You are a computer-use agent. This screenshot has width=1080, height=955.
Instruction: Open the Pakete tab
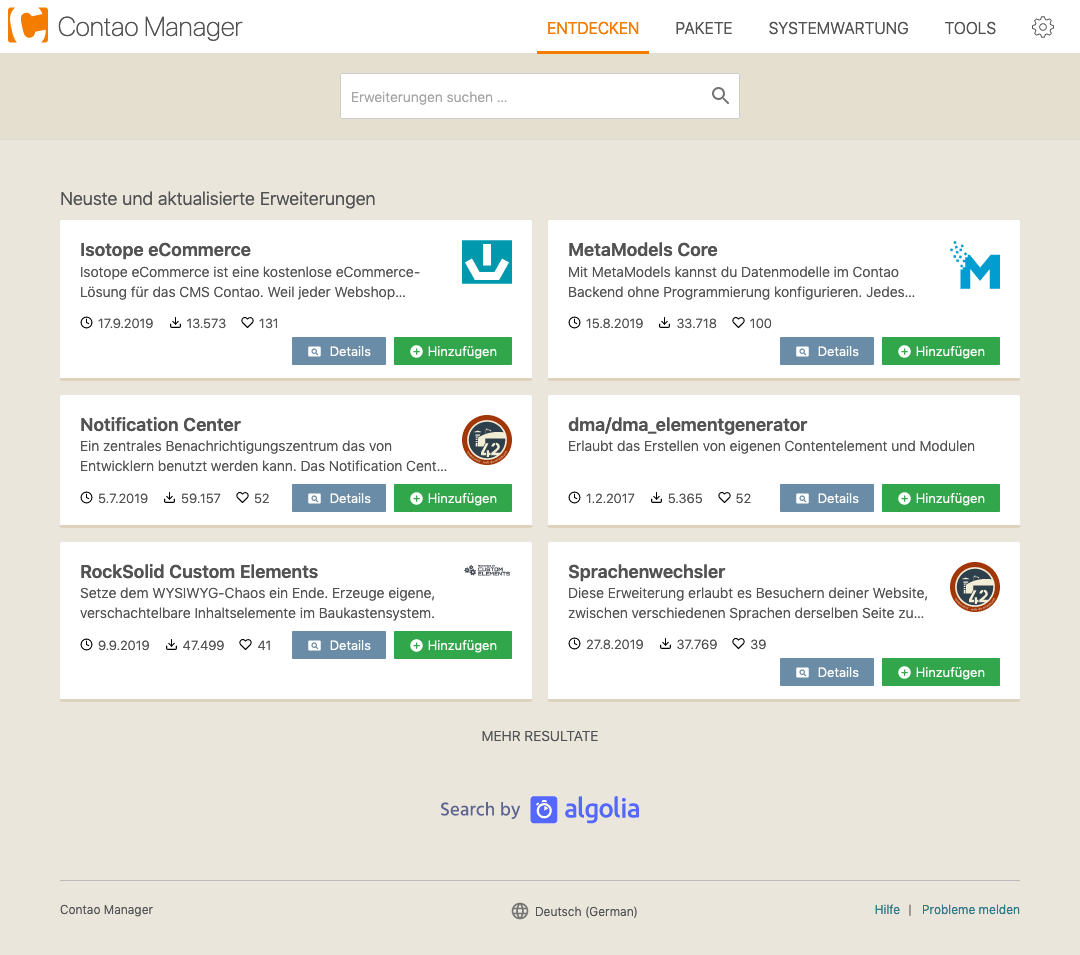pyautogui.click(x=703, y=28)
